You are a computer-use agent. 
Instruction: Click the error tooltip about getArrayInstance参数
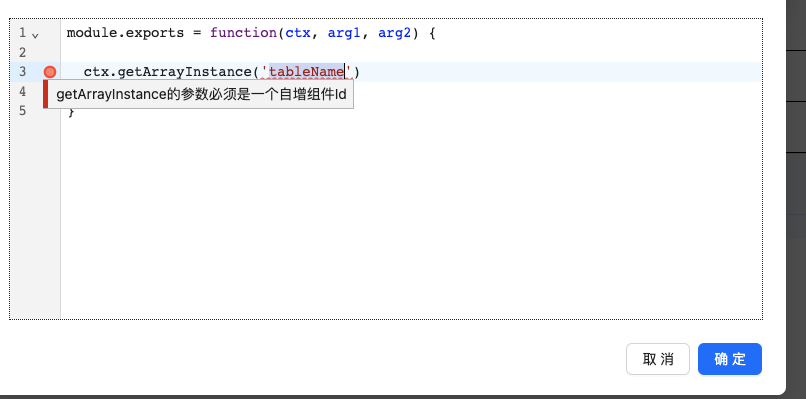click(x=198, y=95)
